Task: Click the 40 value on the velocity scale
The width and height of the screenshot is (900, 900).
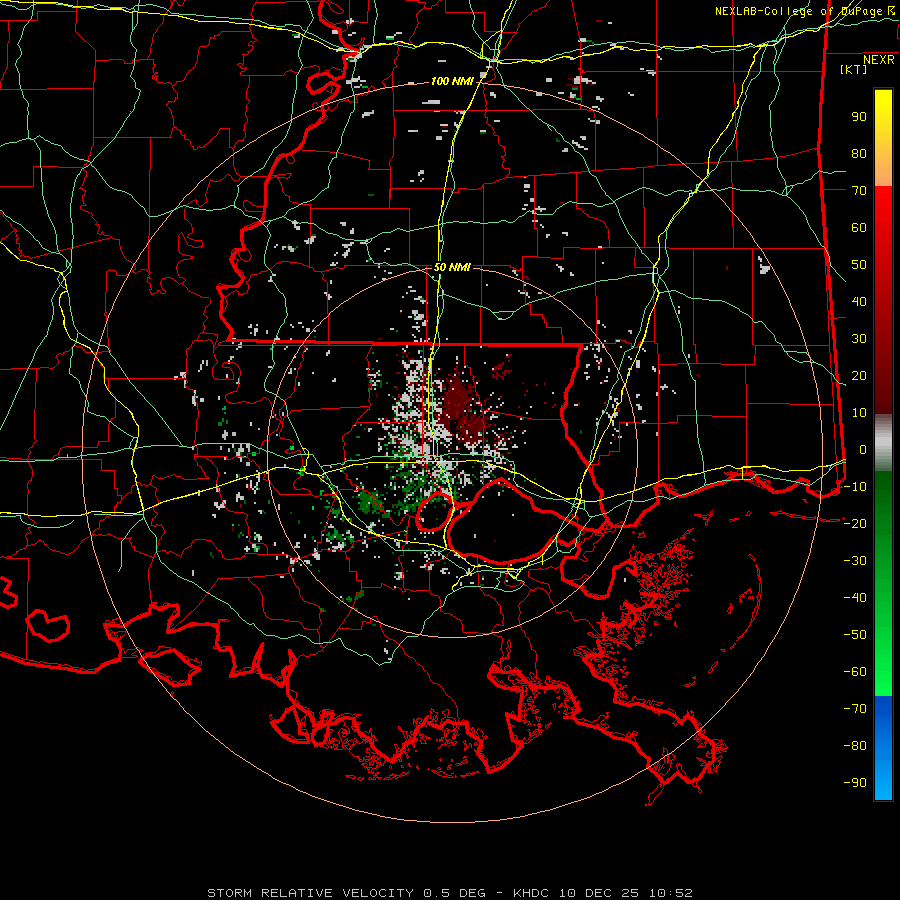Action: coord(859,302)
